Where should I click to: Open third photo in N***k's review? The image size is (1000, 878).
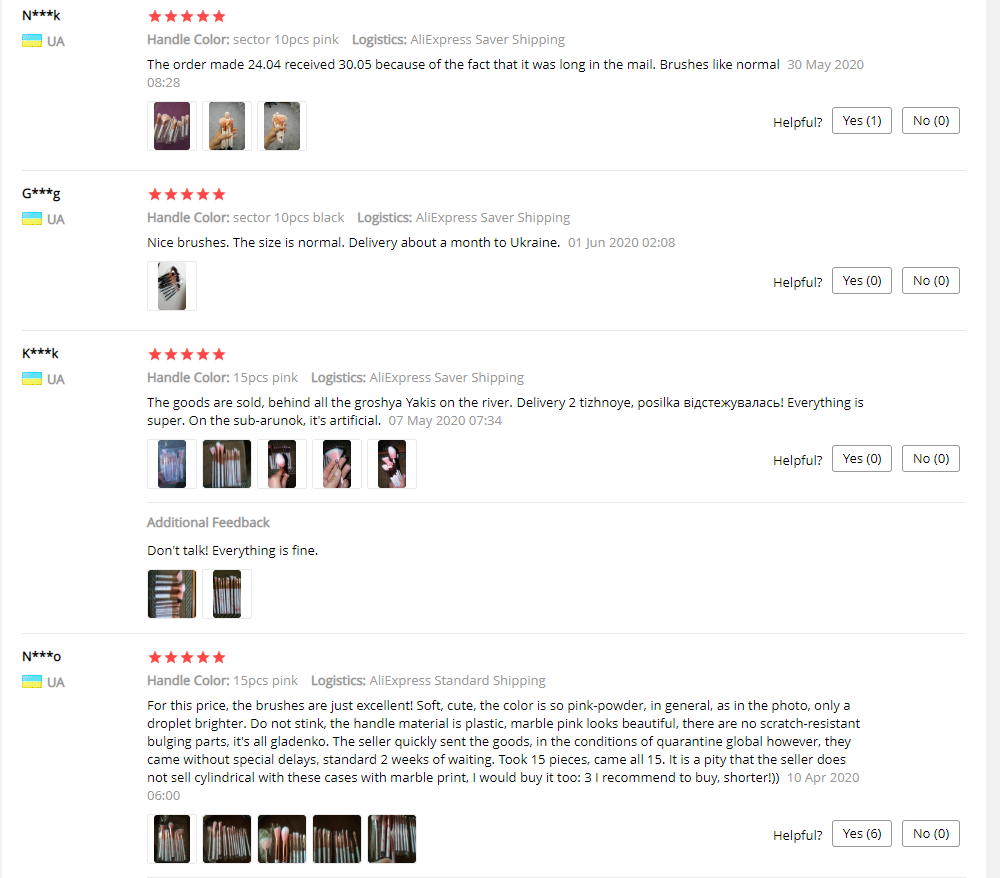click(x=282, y=126)
